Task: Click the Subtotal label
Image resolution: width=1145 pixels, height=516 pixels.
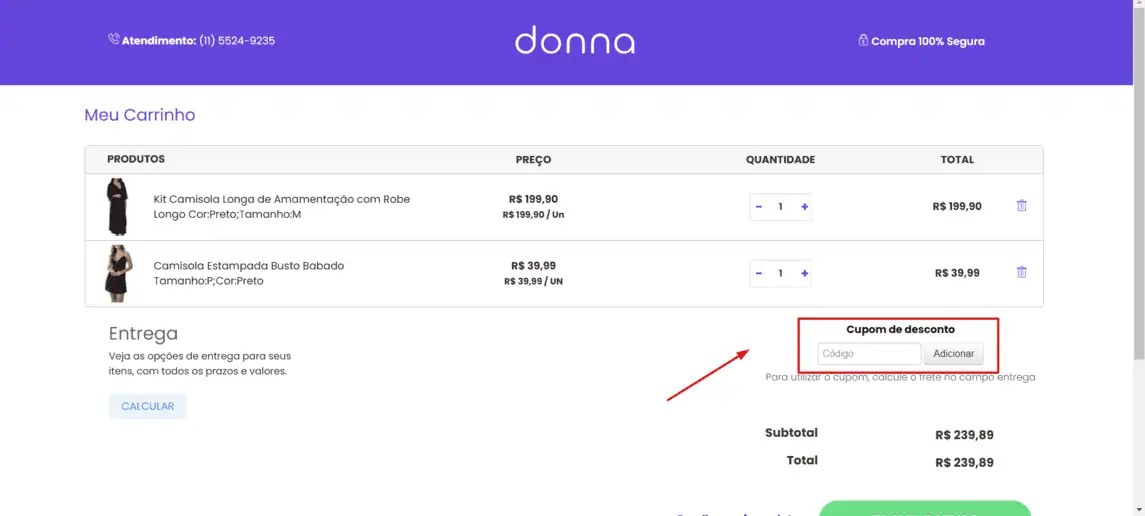Action: (x=791, y=433)
